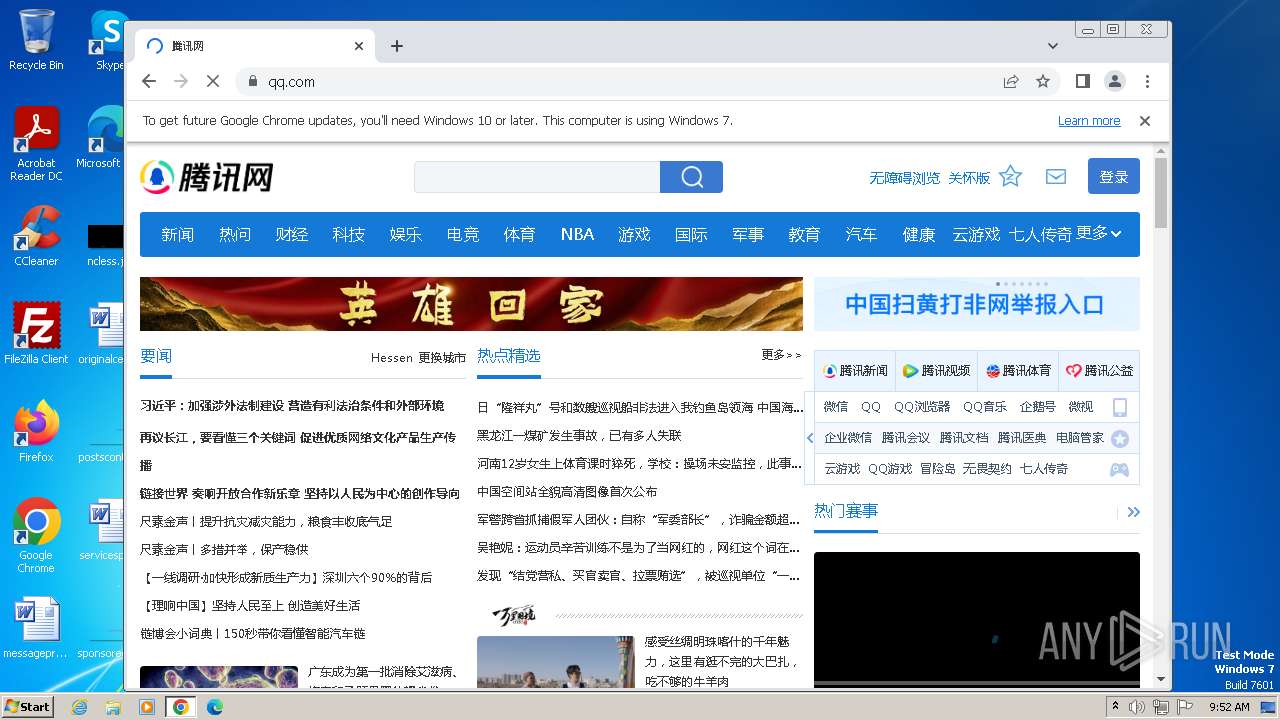1280x720 pixels.
Task: Open a new Chrome tab
Action: (397, 46)
